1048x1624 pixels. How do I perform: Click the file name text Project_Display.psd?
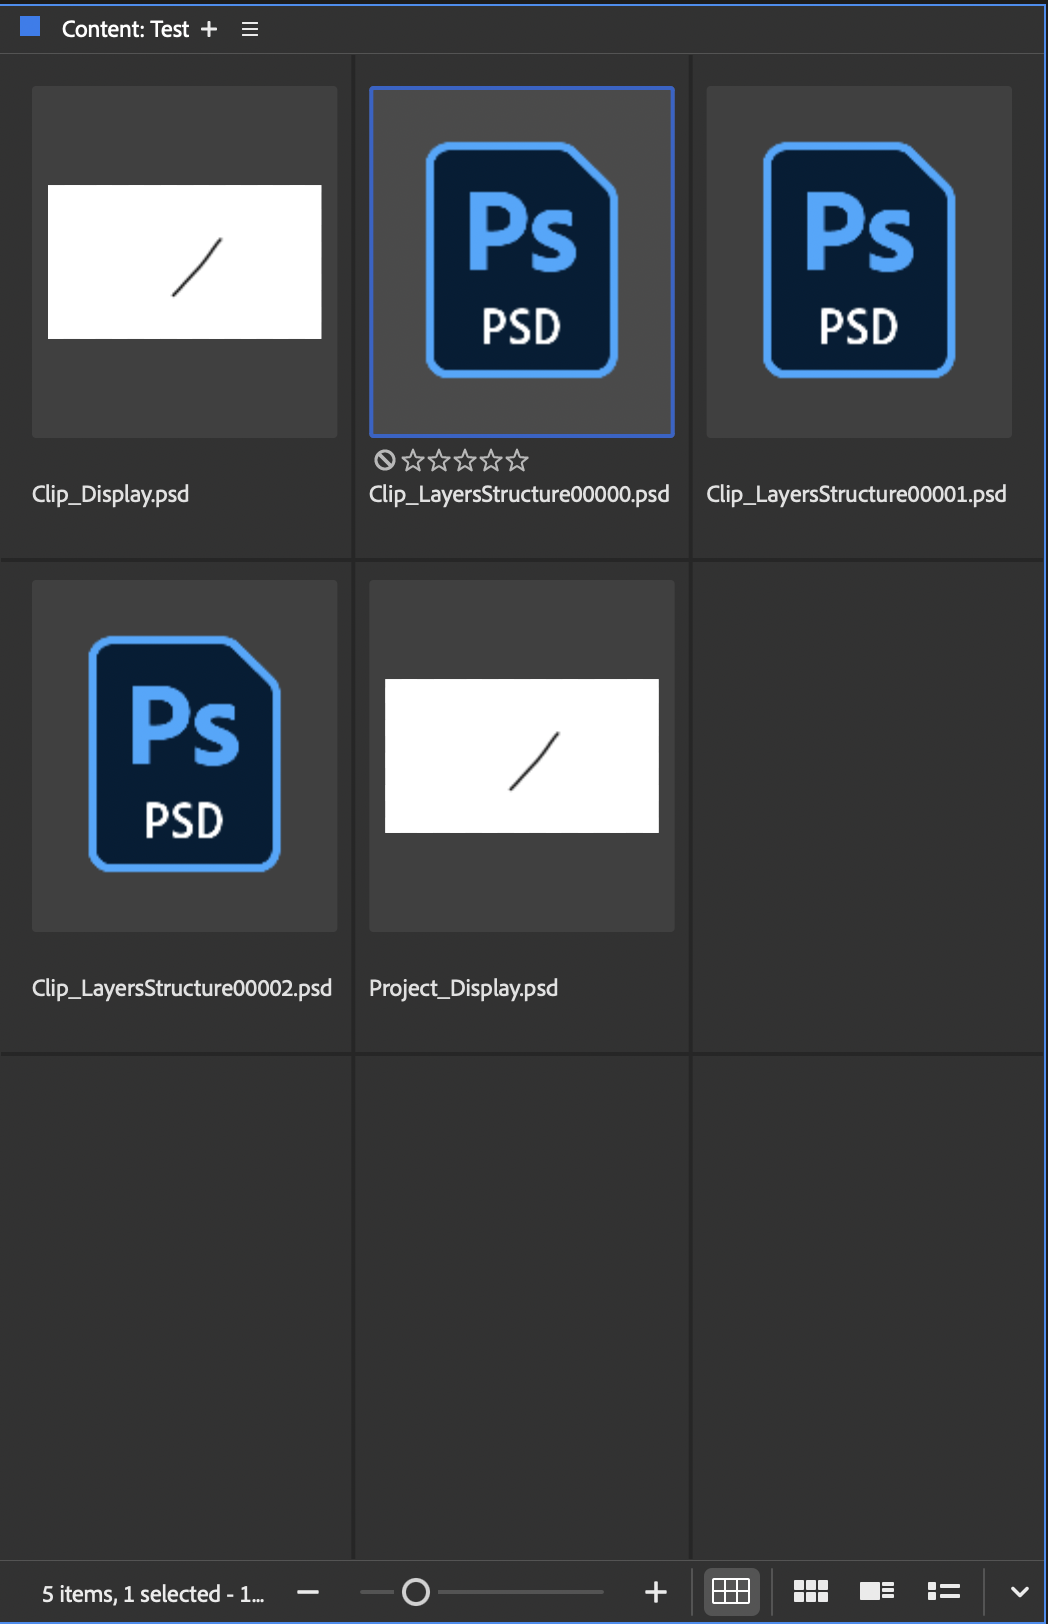463,988
